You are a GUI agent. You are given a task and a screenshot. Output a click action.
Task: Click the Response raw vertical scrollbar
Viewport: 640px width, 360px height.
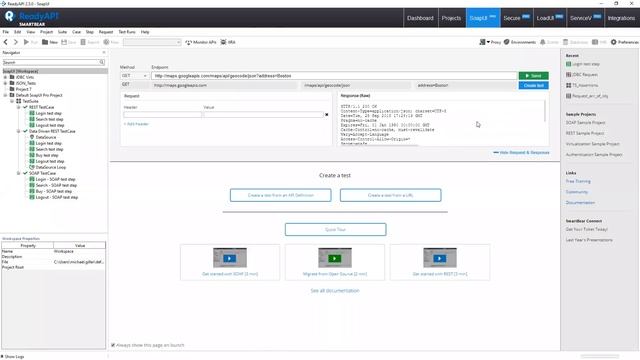point(544,111)
